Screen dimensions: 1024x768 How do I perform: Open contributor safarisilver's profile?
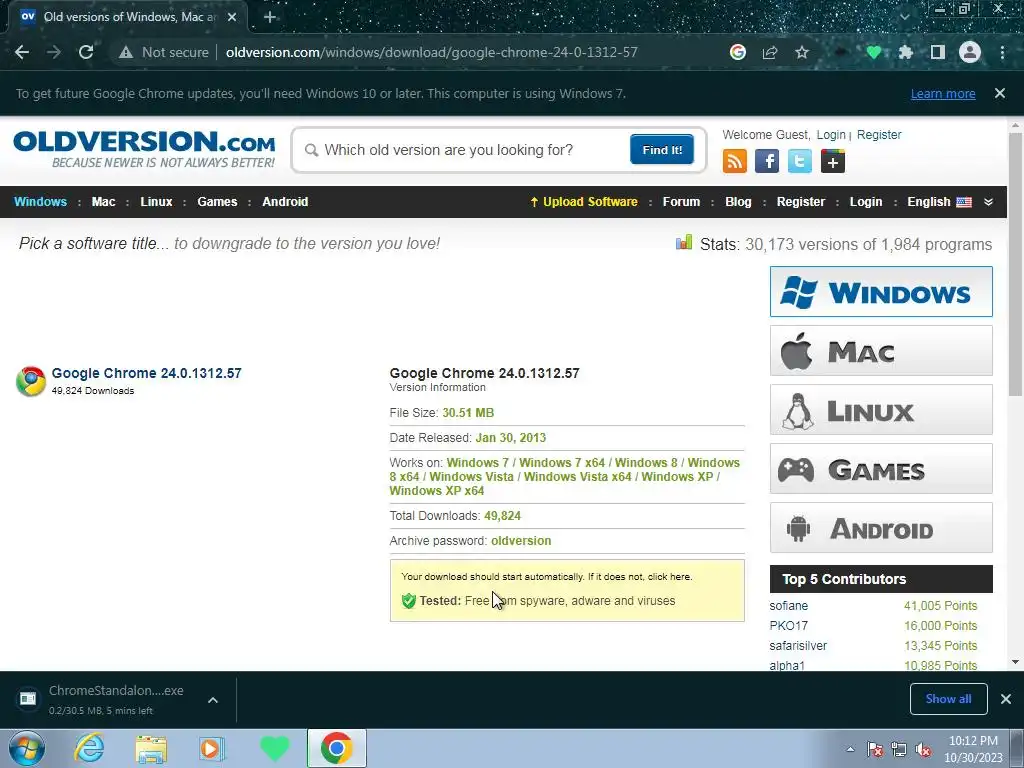coord(798,646)
